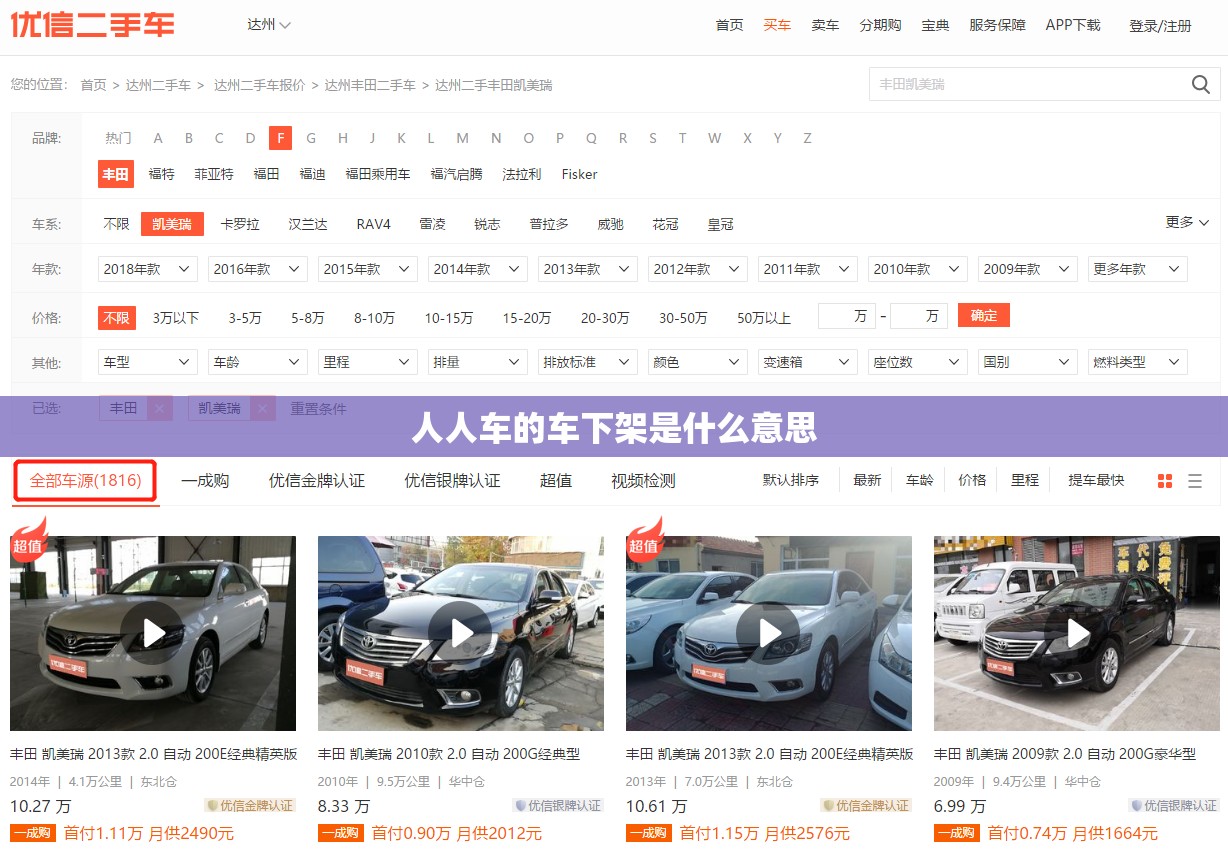
Task: Select 5-8万 price range
Action: point(308,318)
